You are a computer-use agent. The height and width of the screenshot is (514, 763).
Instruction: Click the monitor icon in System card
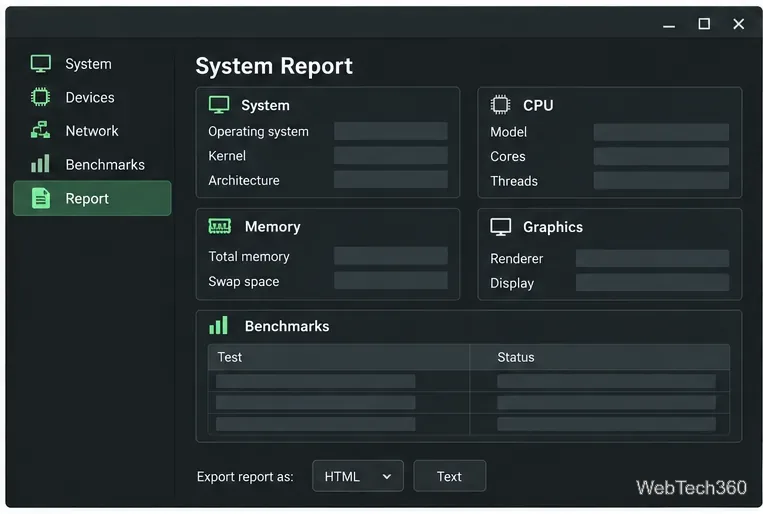click(219, 105)
